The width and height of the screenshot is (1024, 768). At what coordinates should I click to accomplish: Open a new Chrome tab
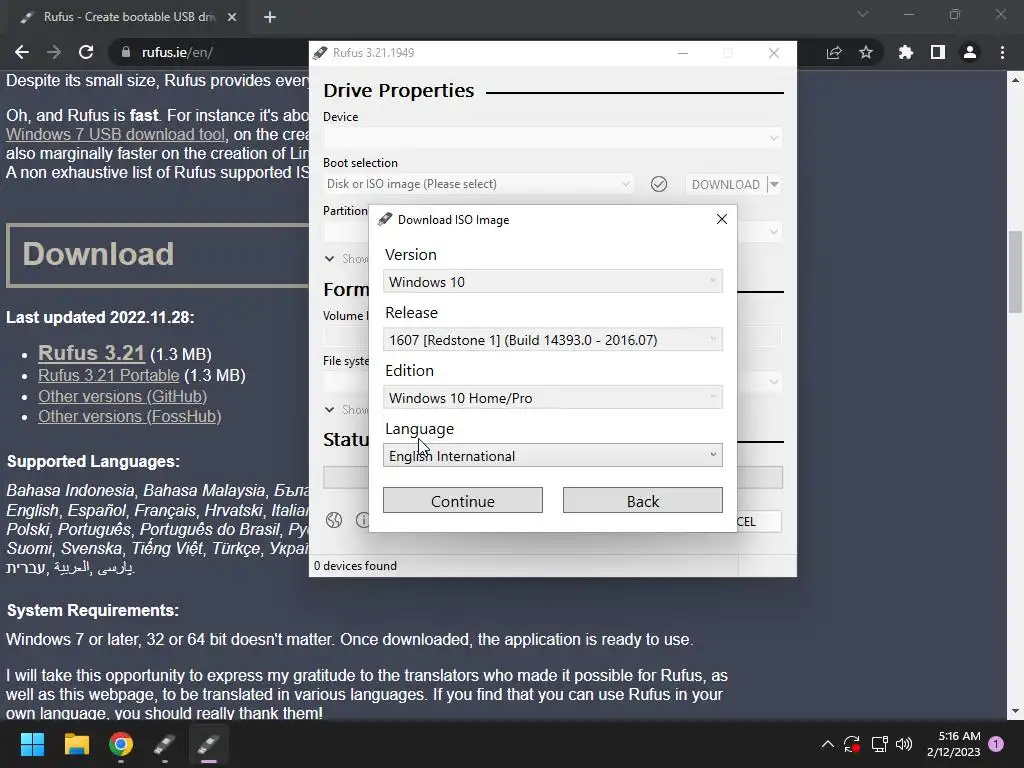pos(270,17)
